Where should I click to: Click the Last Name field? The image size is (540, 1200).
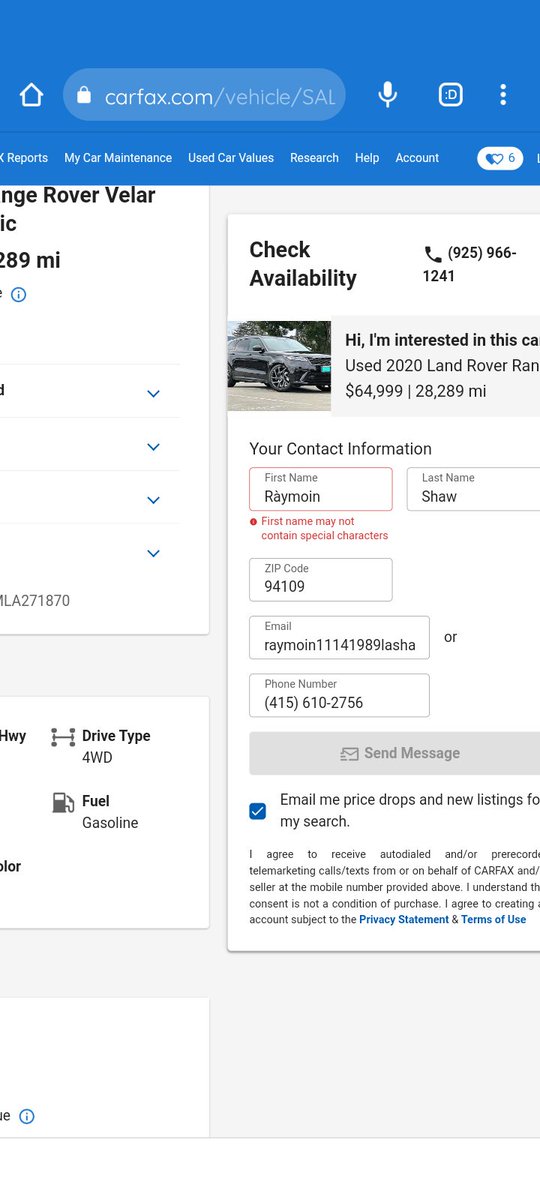pos(473,489)
